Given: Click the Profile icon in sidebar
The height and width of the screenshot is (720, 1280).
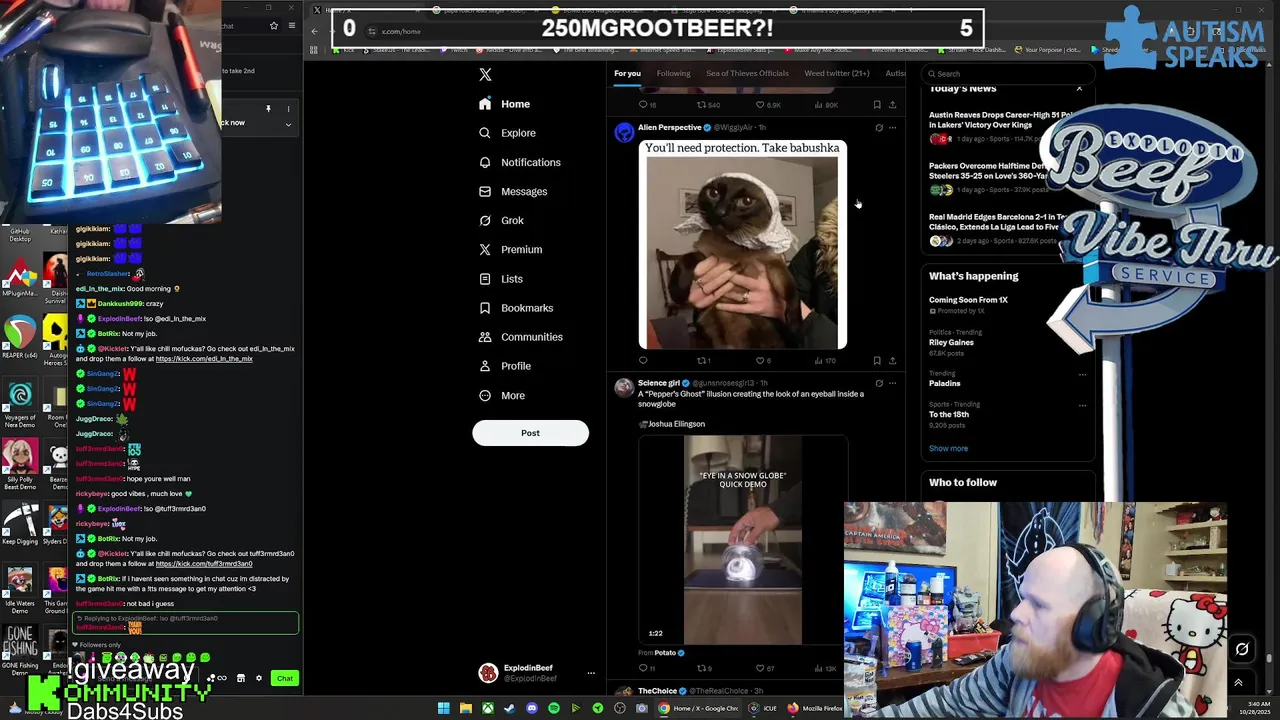Looking at the screenshot, I should (x=485, y=366).
